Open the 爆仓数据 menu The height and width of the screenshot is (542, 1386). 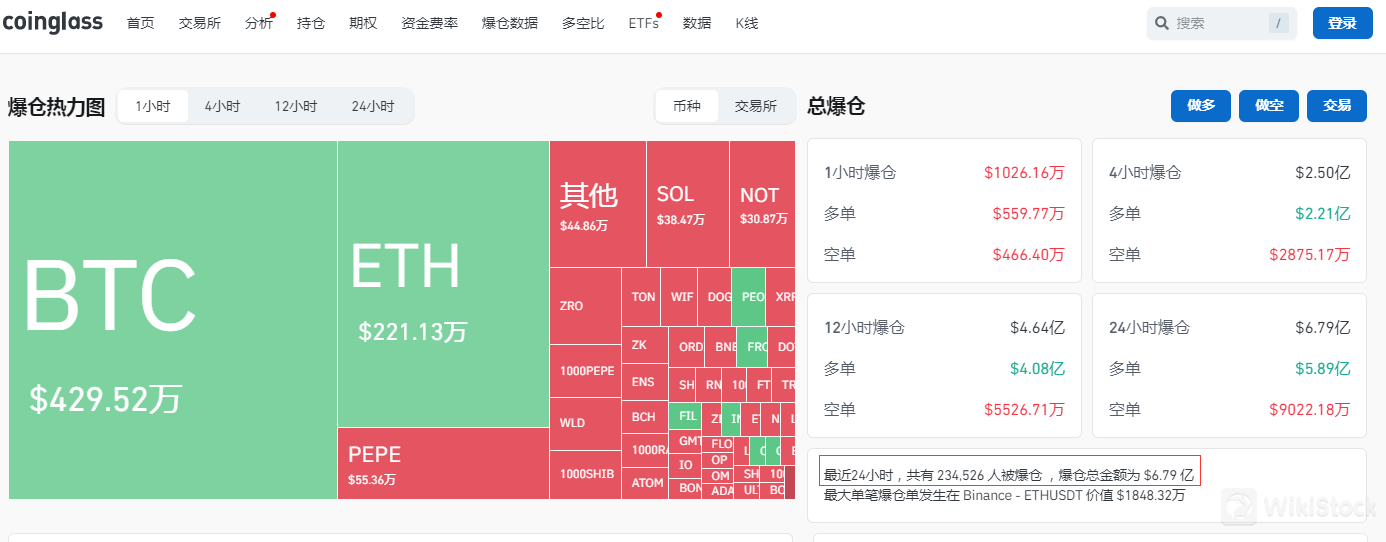pos(509,23)
